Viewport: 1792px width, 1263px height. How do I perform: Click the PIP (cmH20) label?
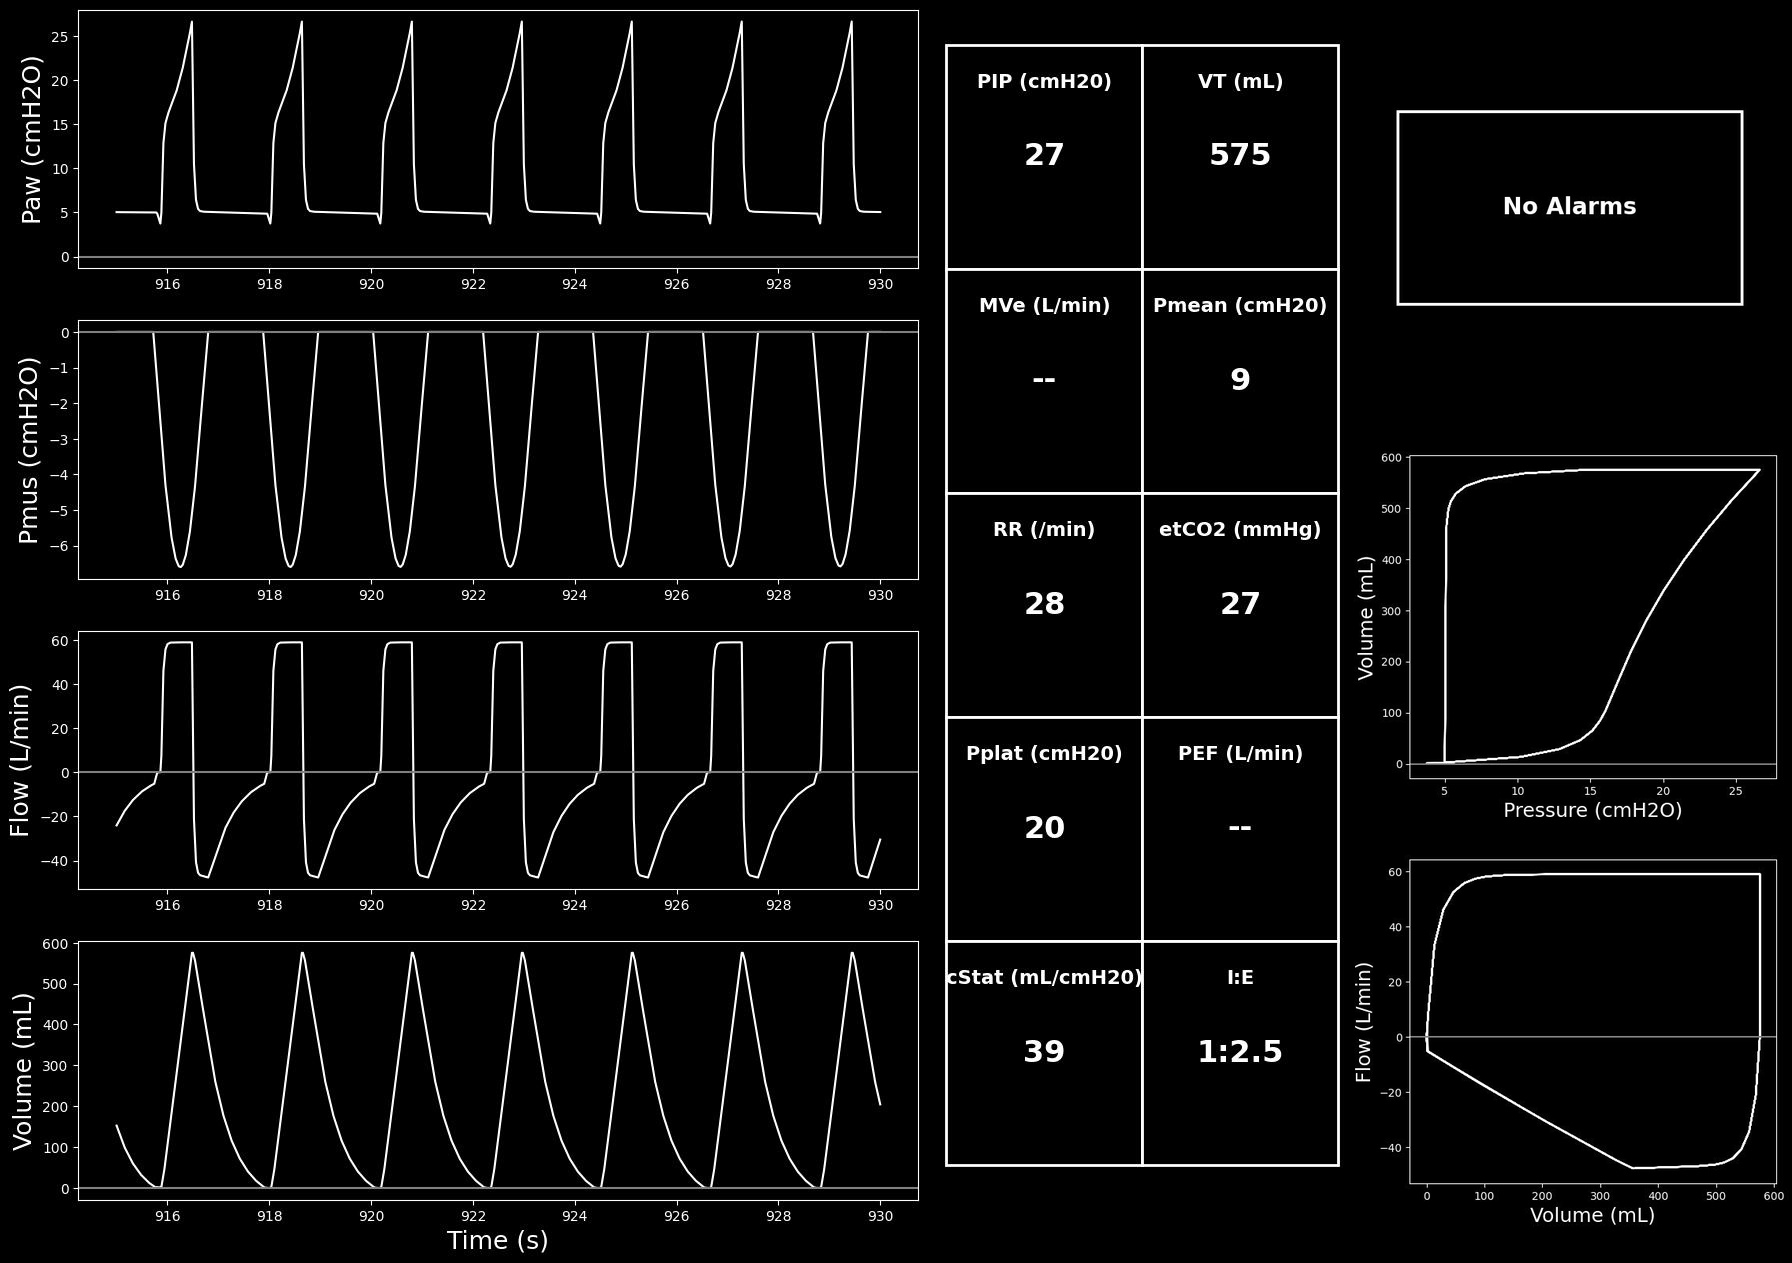(x=1044, y=82)
